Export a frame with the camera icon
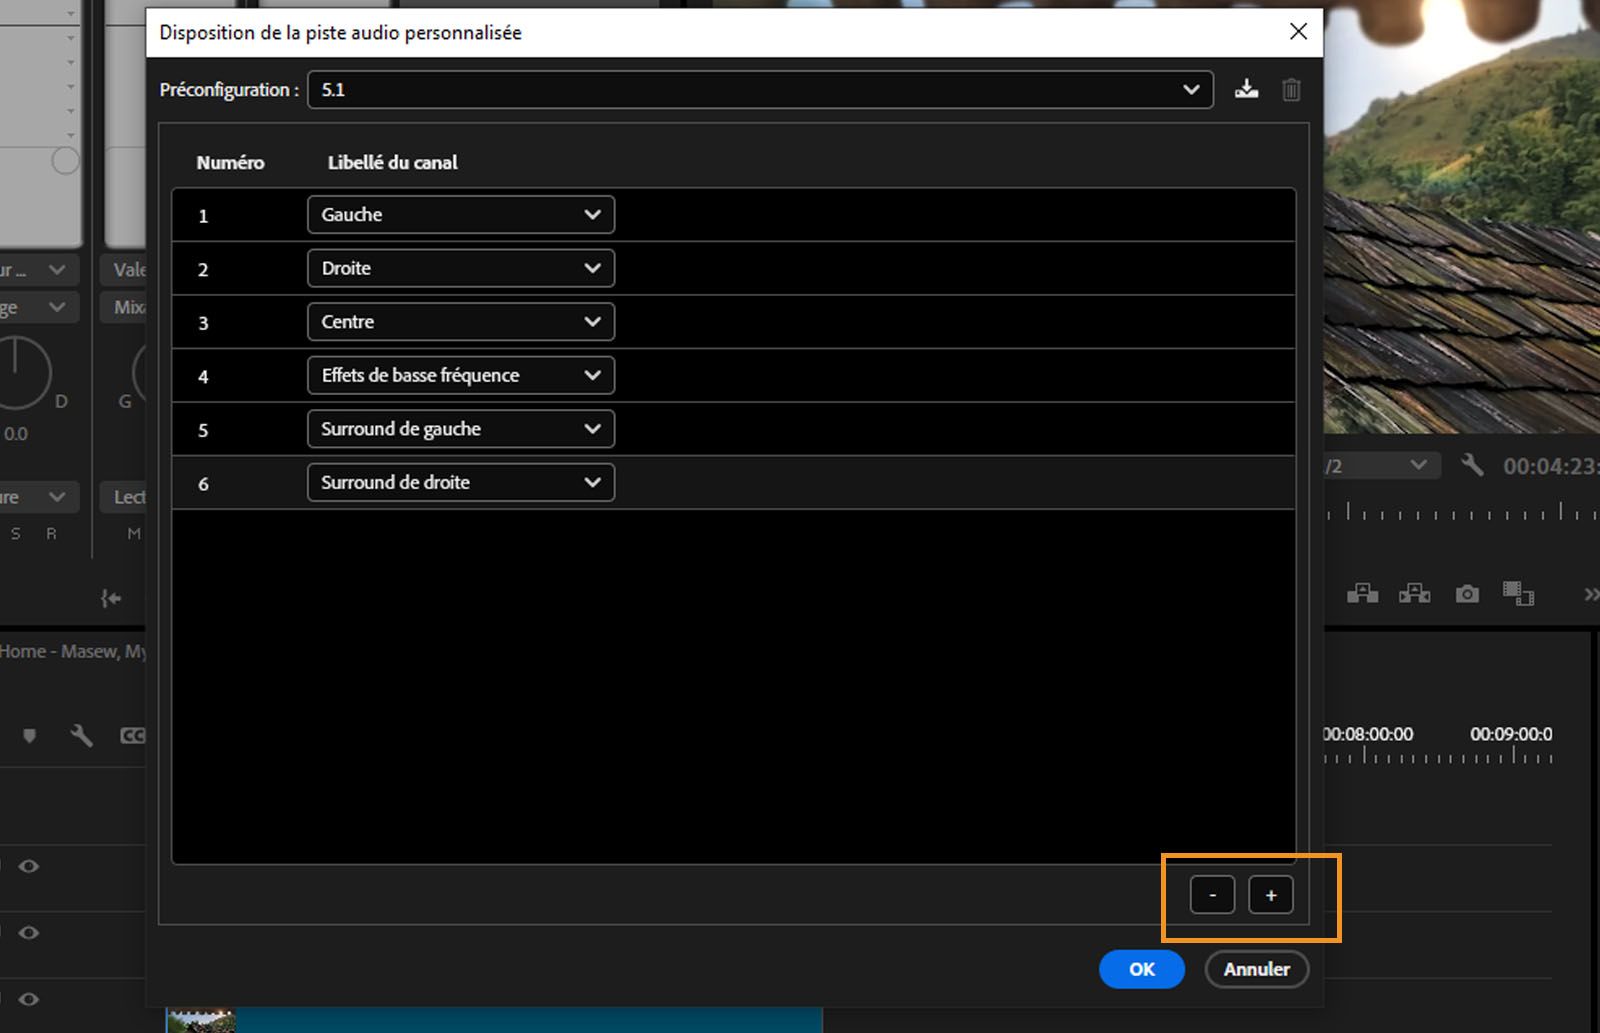 coord(1467,594)
